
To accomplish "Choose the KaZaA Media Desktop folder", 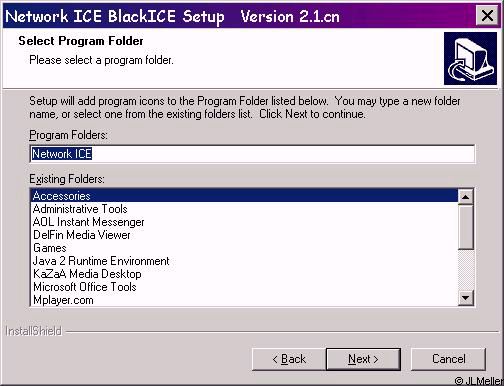I will click(x=244, y=274).
